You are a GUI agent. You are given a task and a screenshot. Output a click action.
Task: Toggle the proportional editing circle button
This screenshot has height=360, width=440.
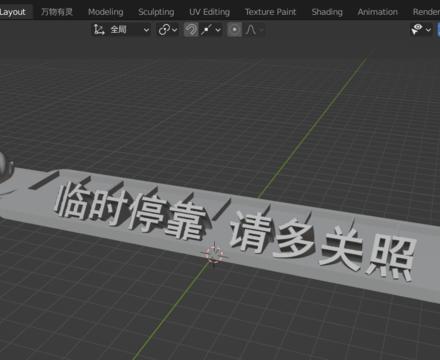tap(234, 30)
